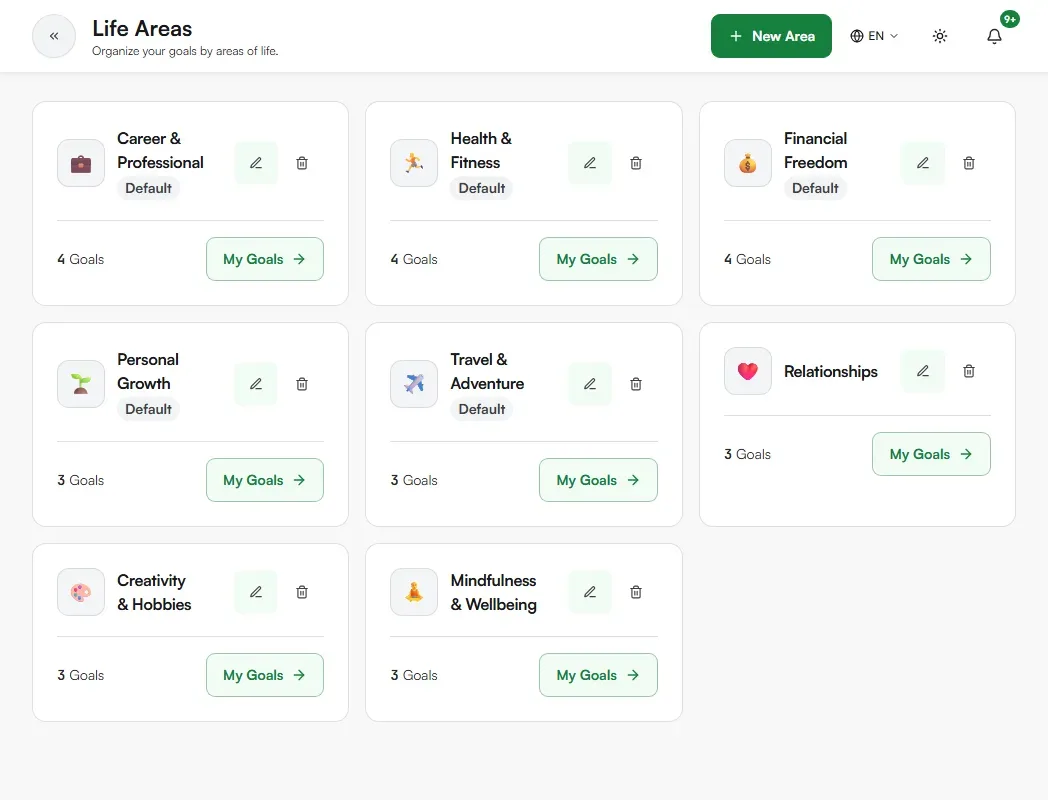This screenshot has width=1048, height=800.
Task: Click the Default tag under Career & Professional
Action: tap(148, 188)
